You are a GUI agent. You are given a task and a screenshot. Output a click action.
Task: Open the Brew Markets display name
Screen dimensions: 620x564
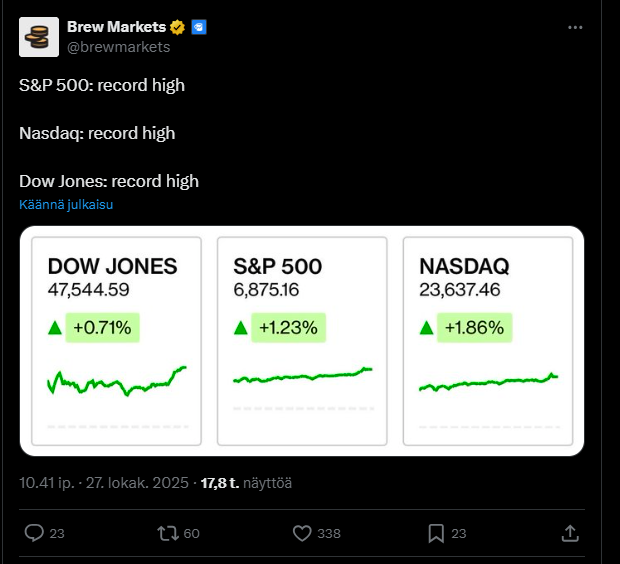click(x=116, y=27)
